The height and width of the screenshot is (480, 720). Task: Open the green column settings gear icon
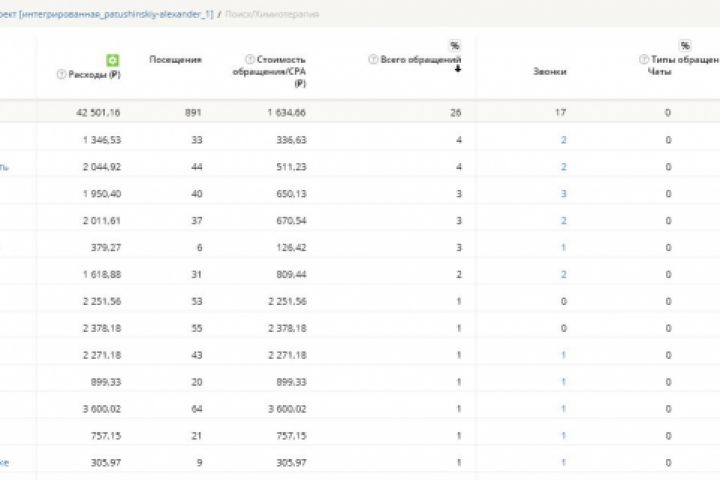(x=112, y=60)
